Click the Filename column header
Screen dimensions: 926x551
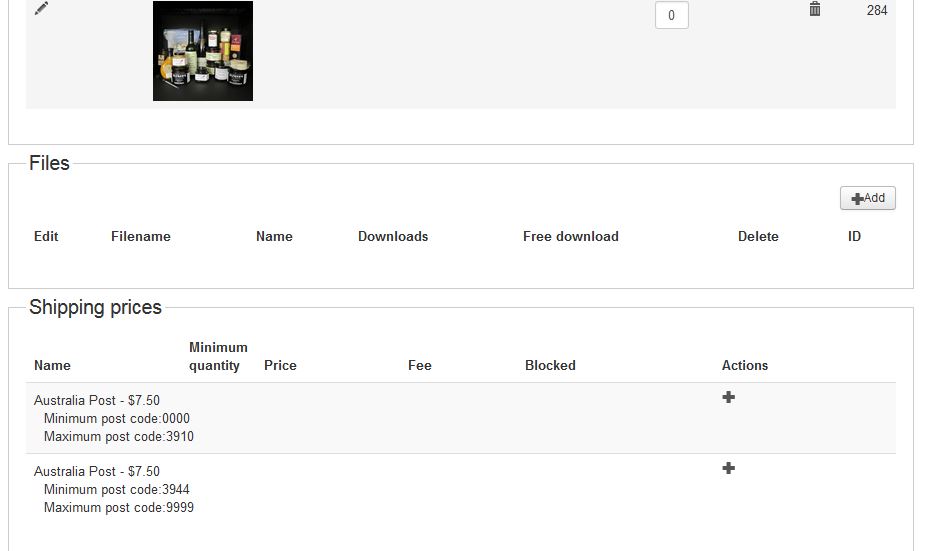click(x=141, y=237)
